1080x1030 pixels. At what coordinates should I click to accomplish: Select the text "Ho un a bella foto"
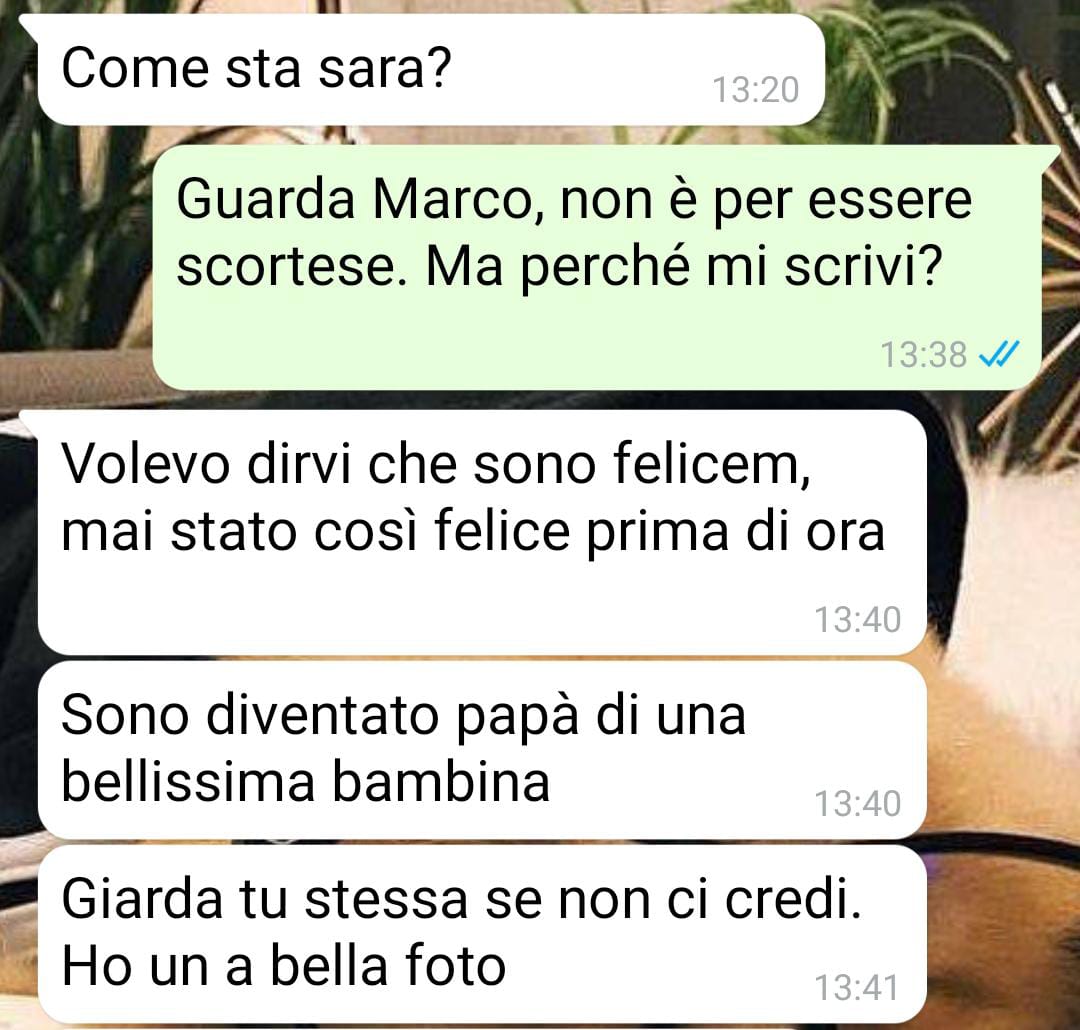click(284, 966)
